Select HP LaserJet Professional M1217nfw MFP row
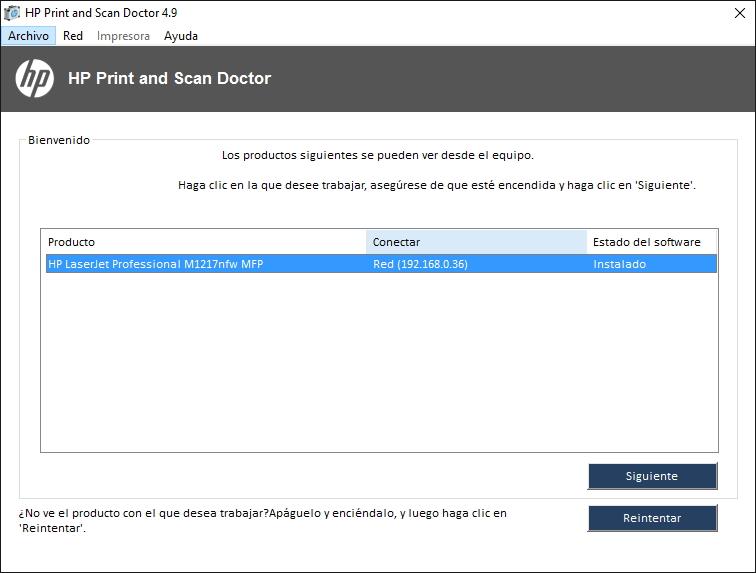The height and width of the screenshot is (573, 756). click(x=381, y=264)
